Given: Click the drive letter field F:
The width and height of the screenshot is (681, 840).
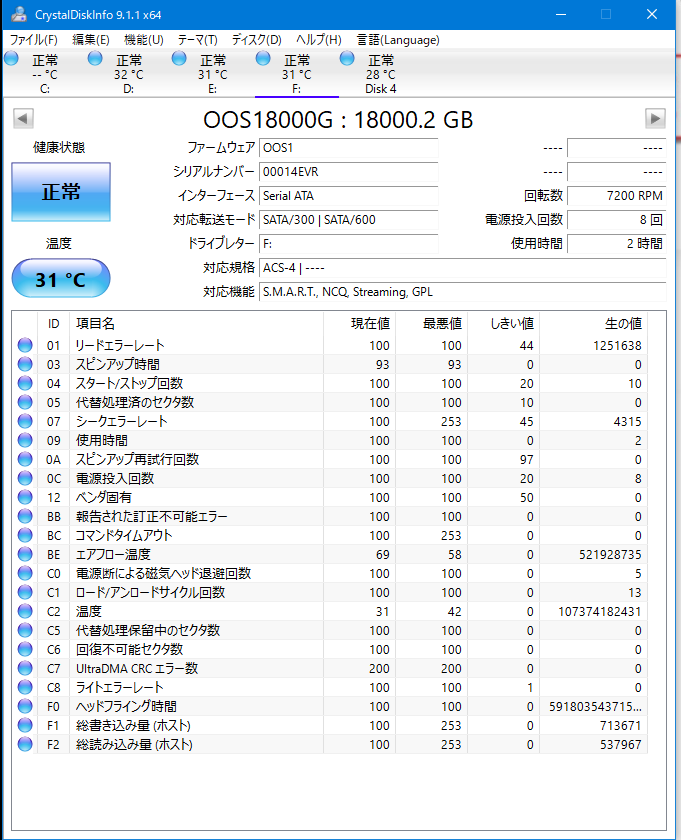Looking at the screenshot, I should [349, 244].
